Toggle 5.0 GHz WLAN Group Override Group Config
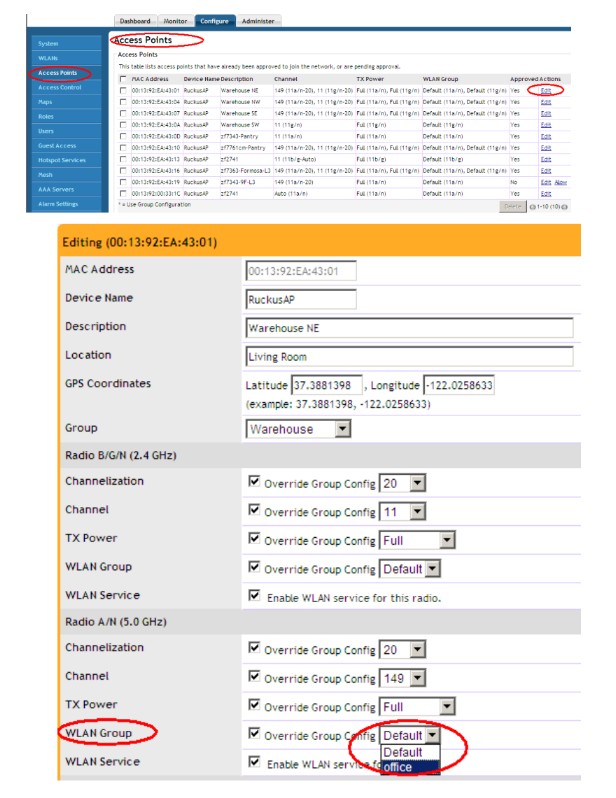Viewport: 616px width, 798px height. coord(254,733)
